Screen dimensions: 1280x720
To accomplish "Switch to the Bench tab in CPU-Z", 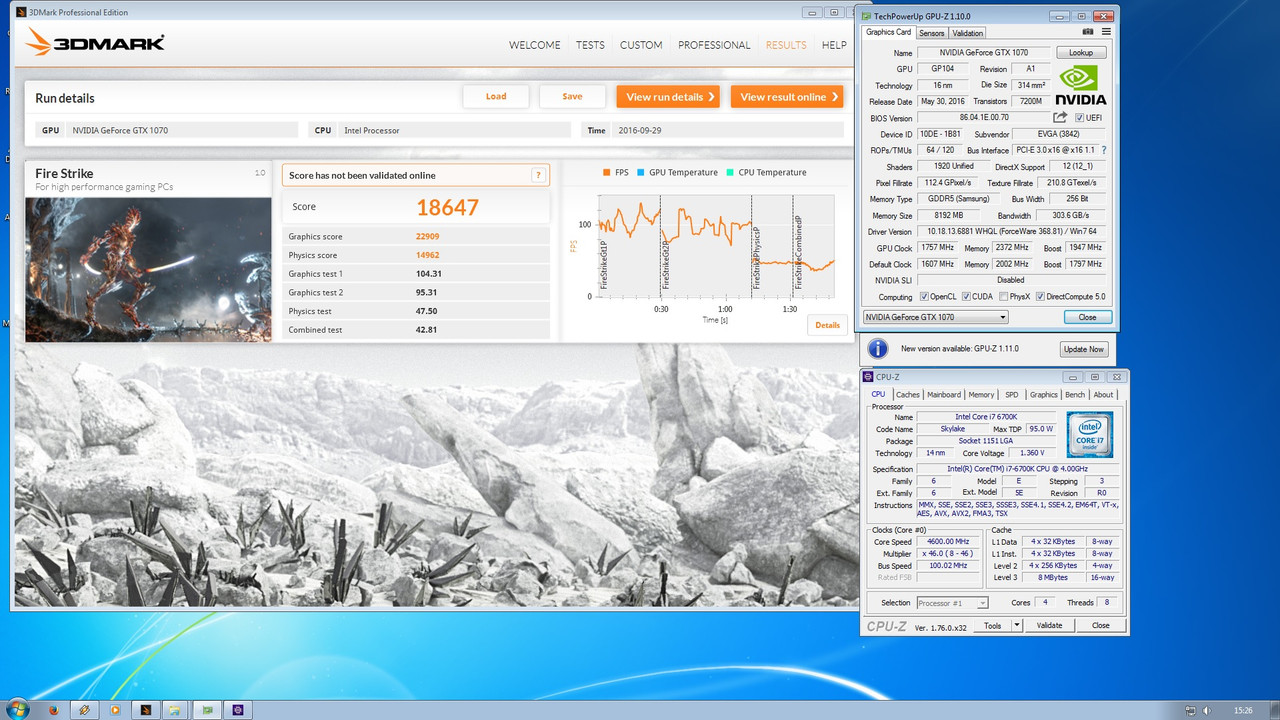I will [x=1075, y=395].
